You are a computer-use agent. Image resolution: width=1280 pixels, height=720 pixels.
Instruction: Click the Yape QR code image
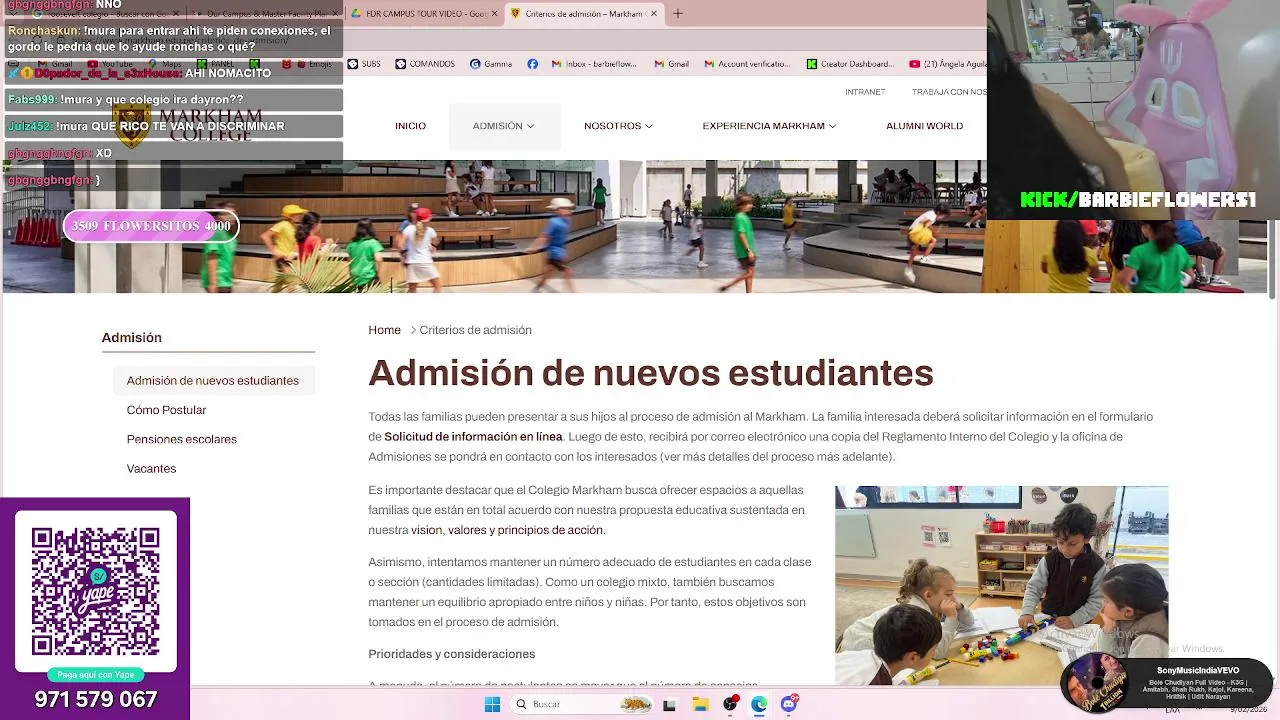pyautogui.click(x=95, y=591)
